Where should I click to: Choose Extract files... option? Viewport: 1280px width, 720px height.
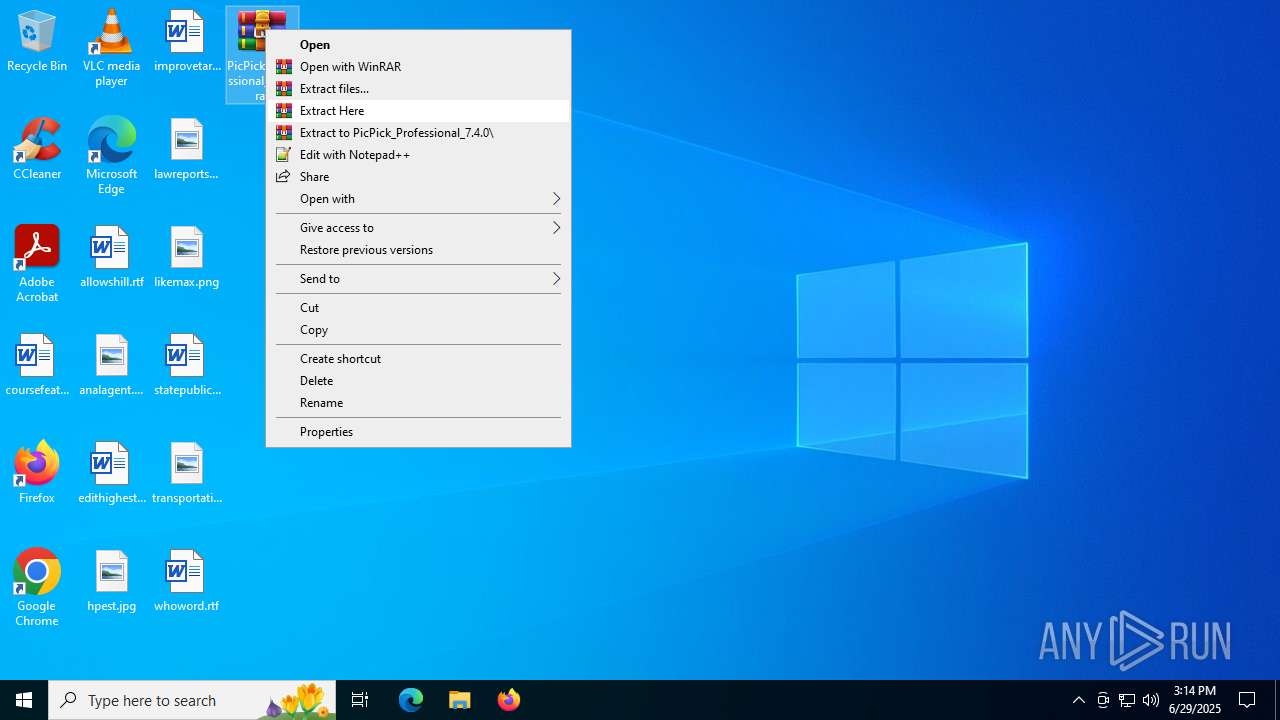(x=418, y=89)
